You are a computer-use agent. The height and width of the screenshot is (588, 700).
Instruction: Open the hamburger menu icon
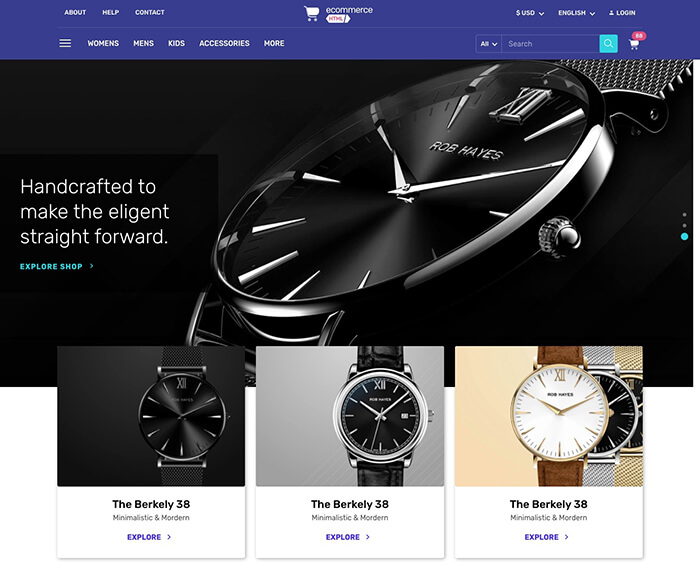pos(65,43)
